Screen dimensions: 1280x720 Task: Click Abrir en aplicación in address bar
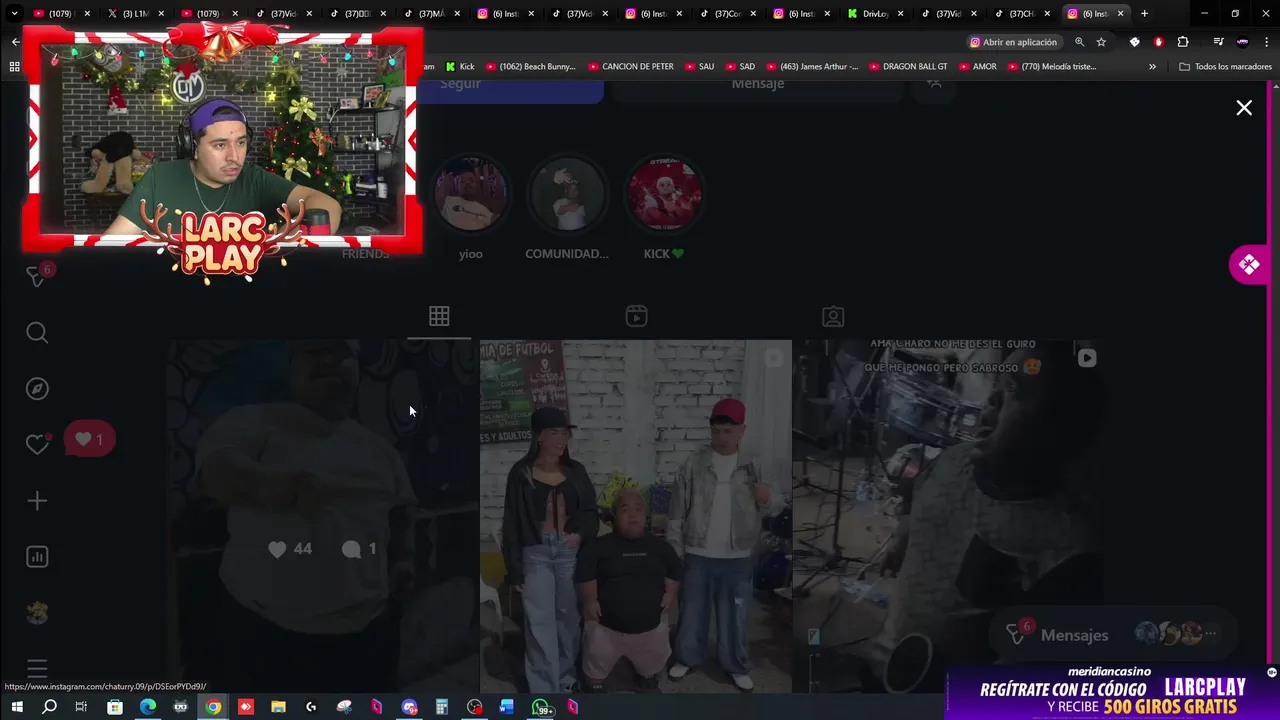pyautogui.click(x=1013, y=42)
